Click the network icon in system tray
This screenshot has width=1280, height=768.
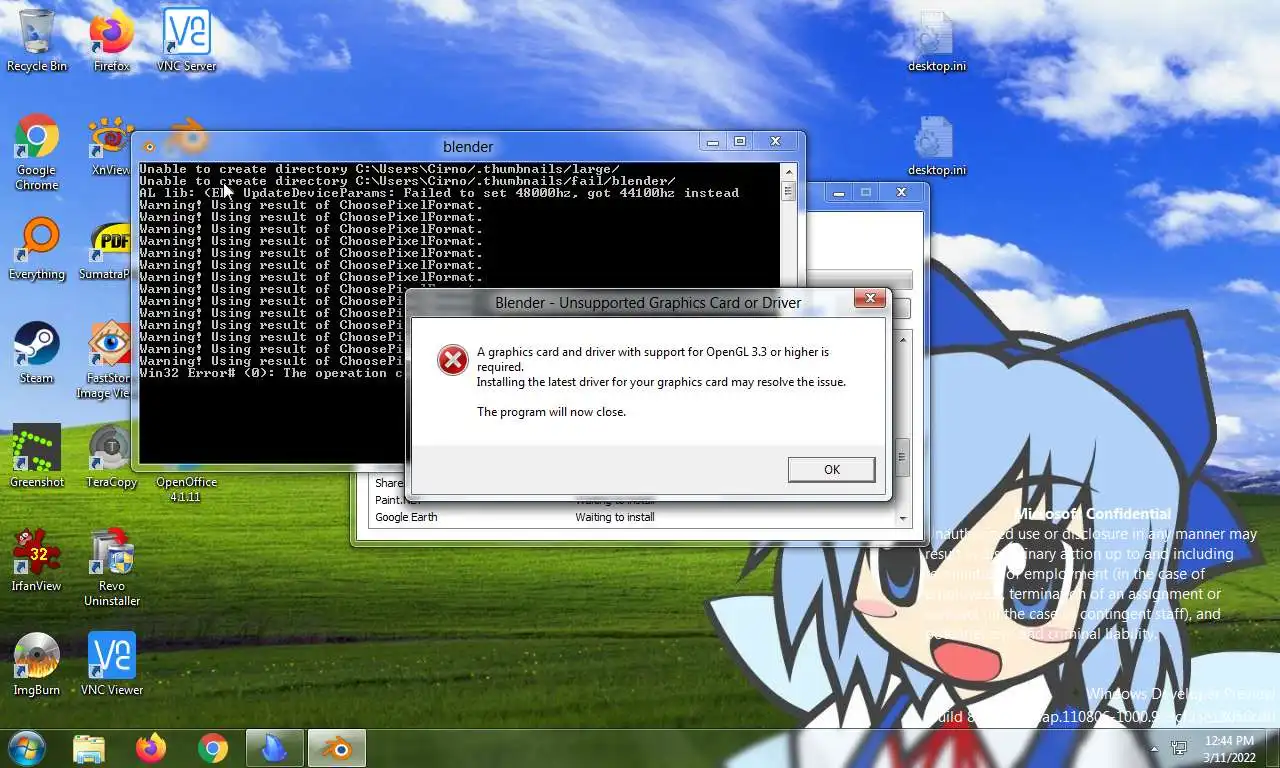[1179, 748]
